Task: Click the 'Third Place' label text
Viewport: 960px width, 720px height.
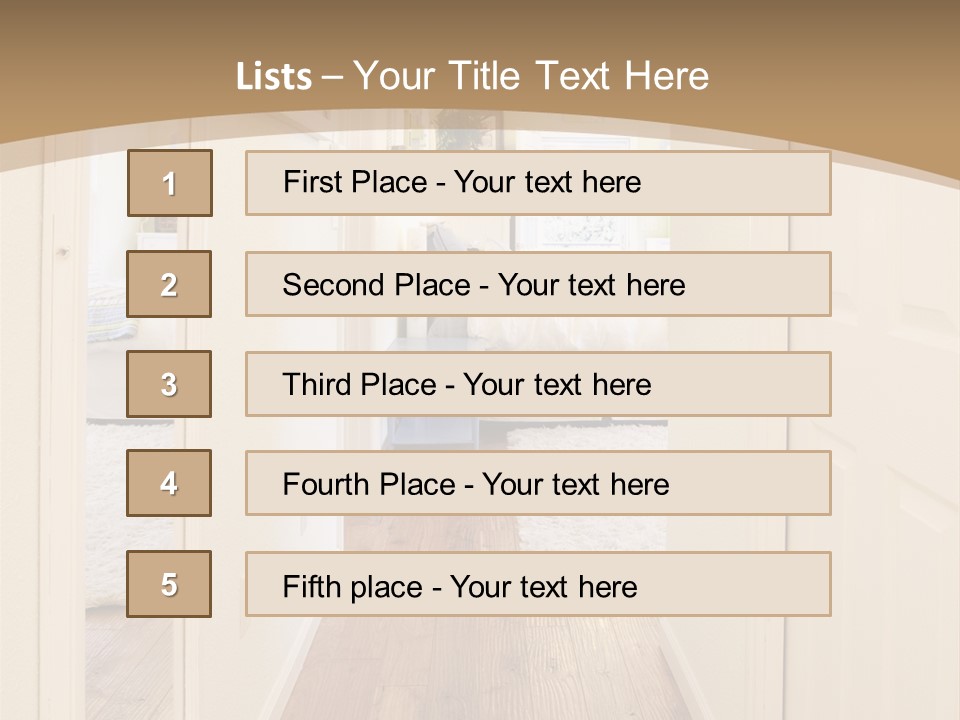Action: (x=360, y=384)
